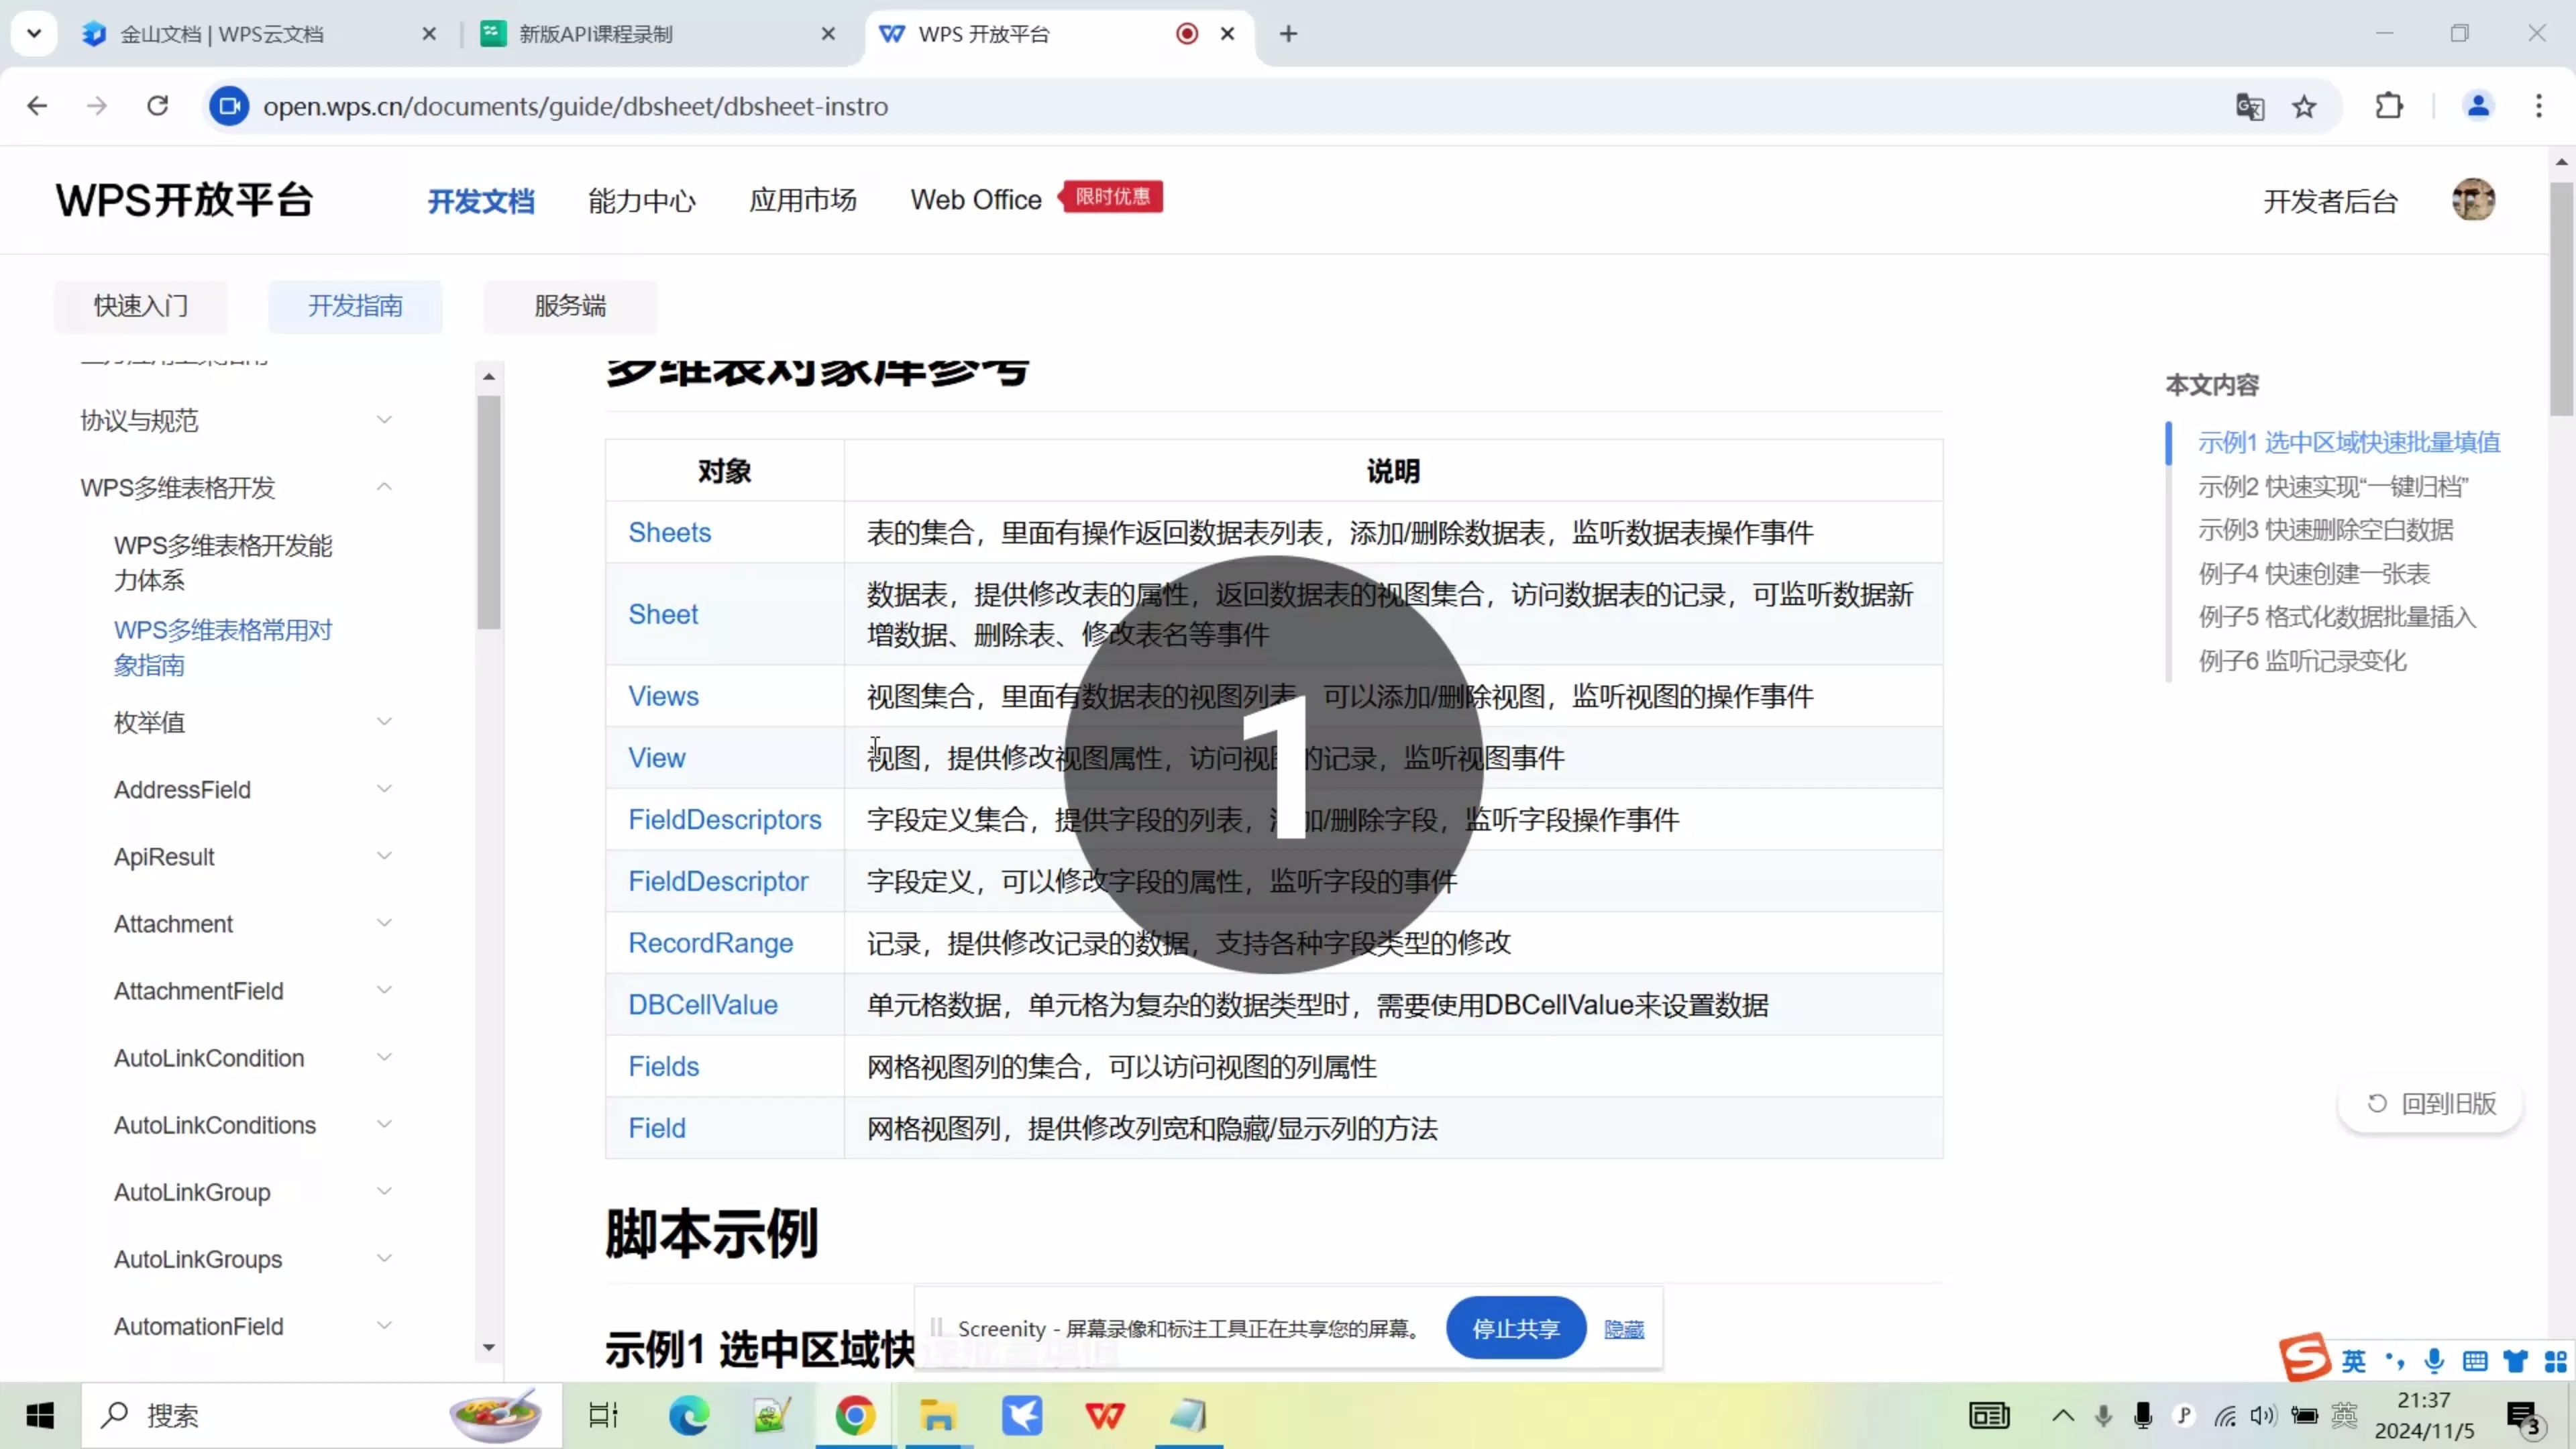Open the tab search dropdown arrow

point(33,33)
